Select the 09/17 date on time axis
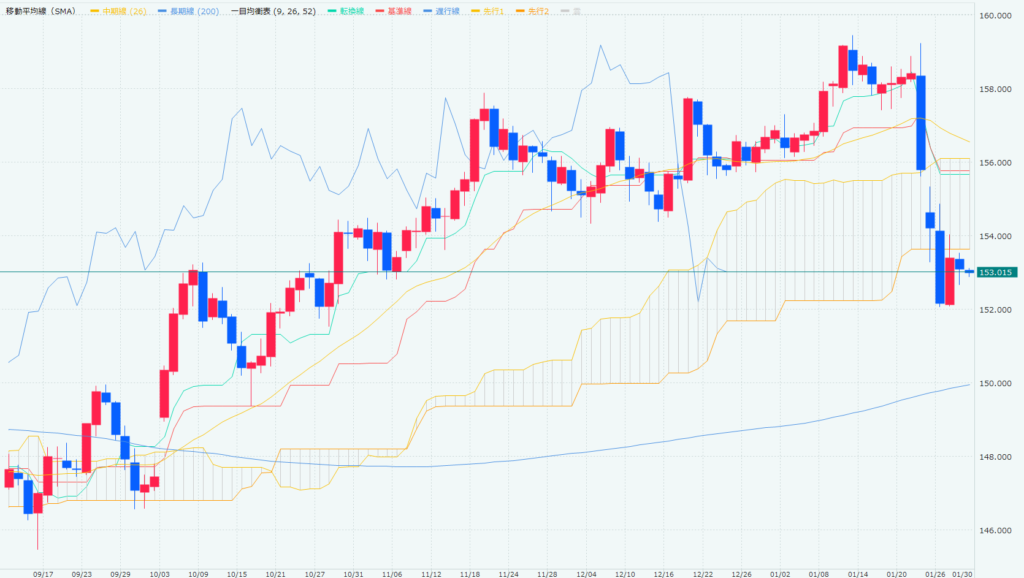The width and height of the screenshot is (1024, 578). click(43, 574)
